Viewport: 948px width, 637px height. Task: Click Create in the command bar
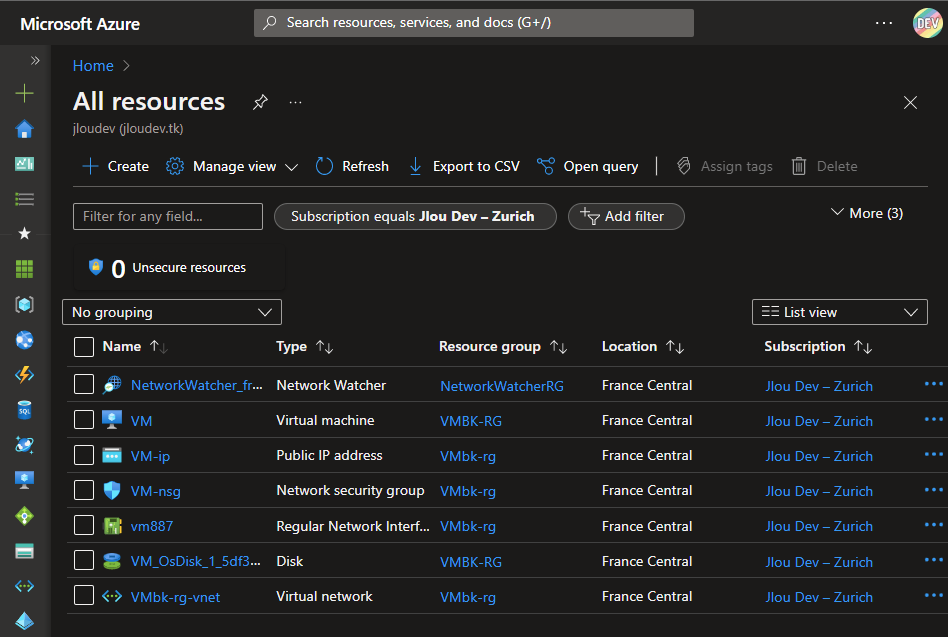coord(115,166)
